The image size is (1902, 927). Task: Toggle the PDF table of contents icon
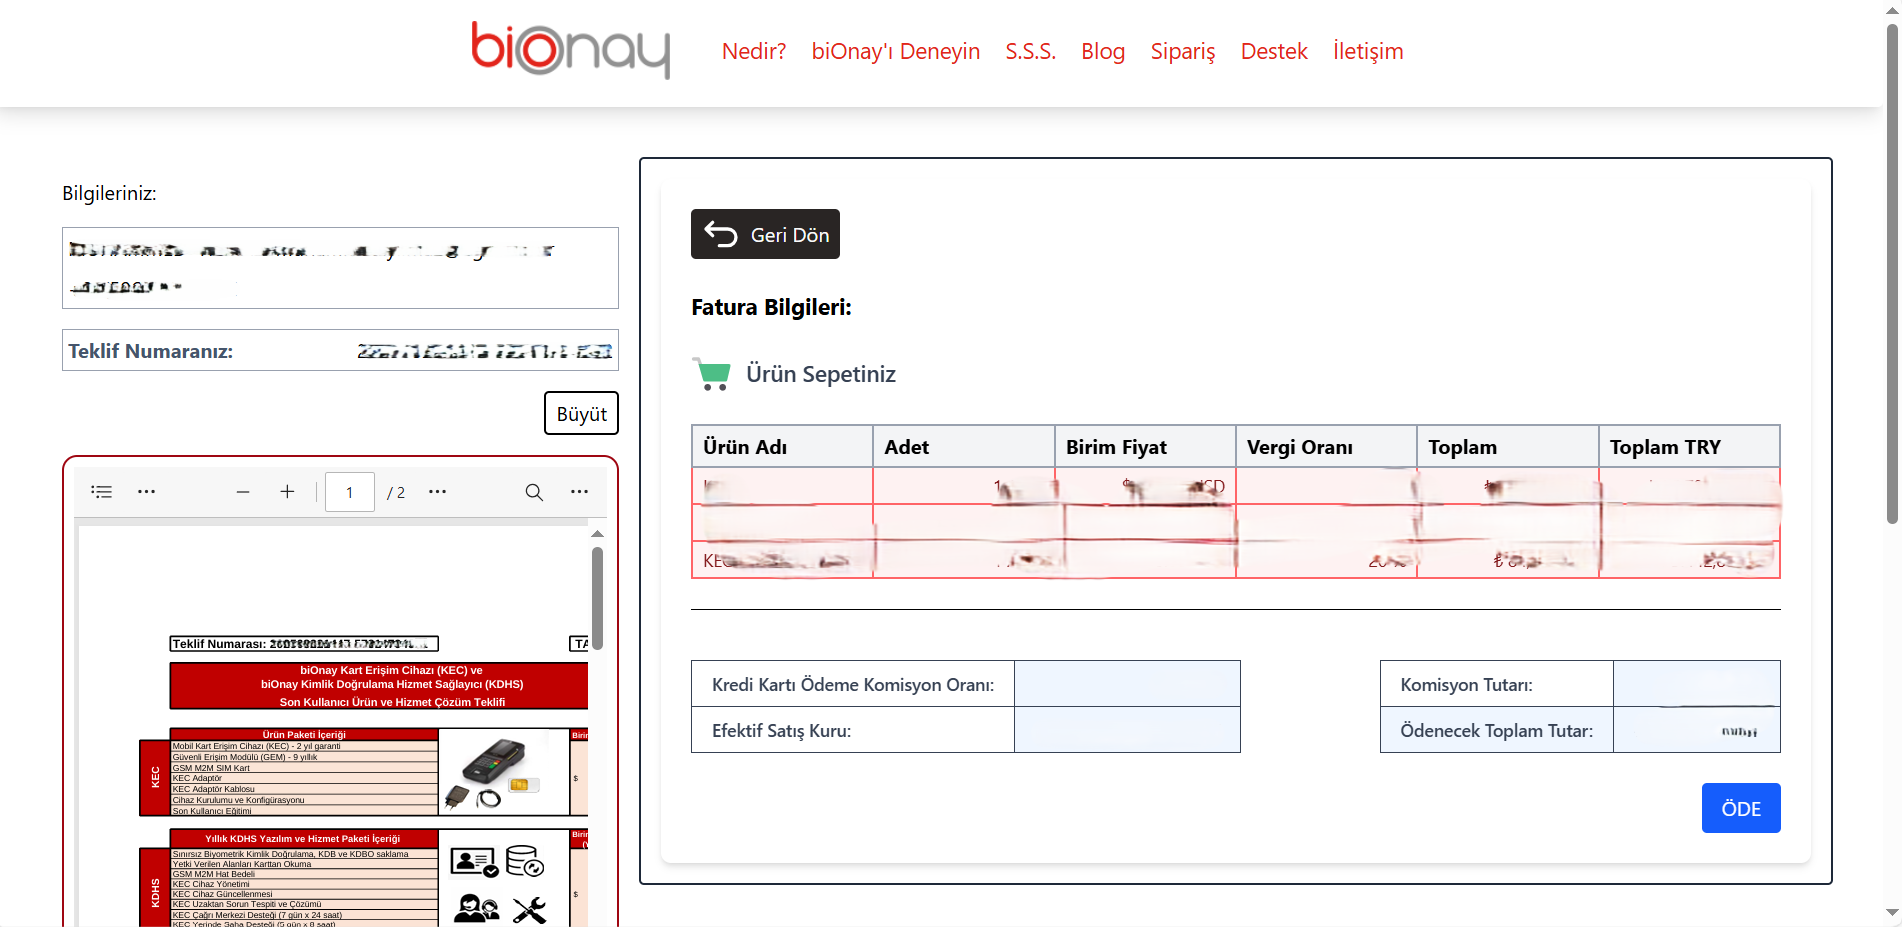coord(101,492)
